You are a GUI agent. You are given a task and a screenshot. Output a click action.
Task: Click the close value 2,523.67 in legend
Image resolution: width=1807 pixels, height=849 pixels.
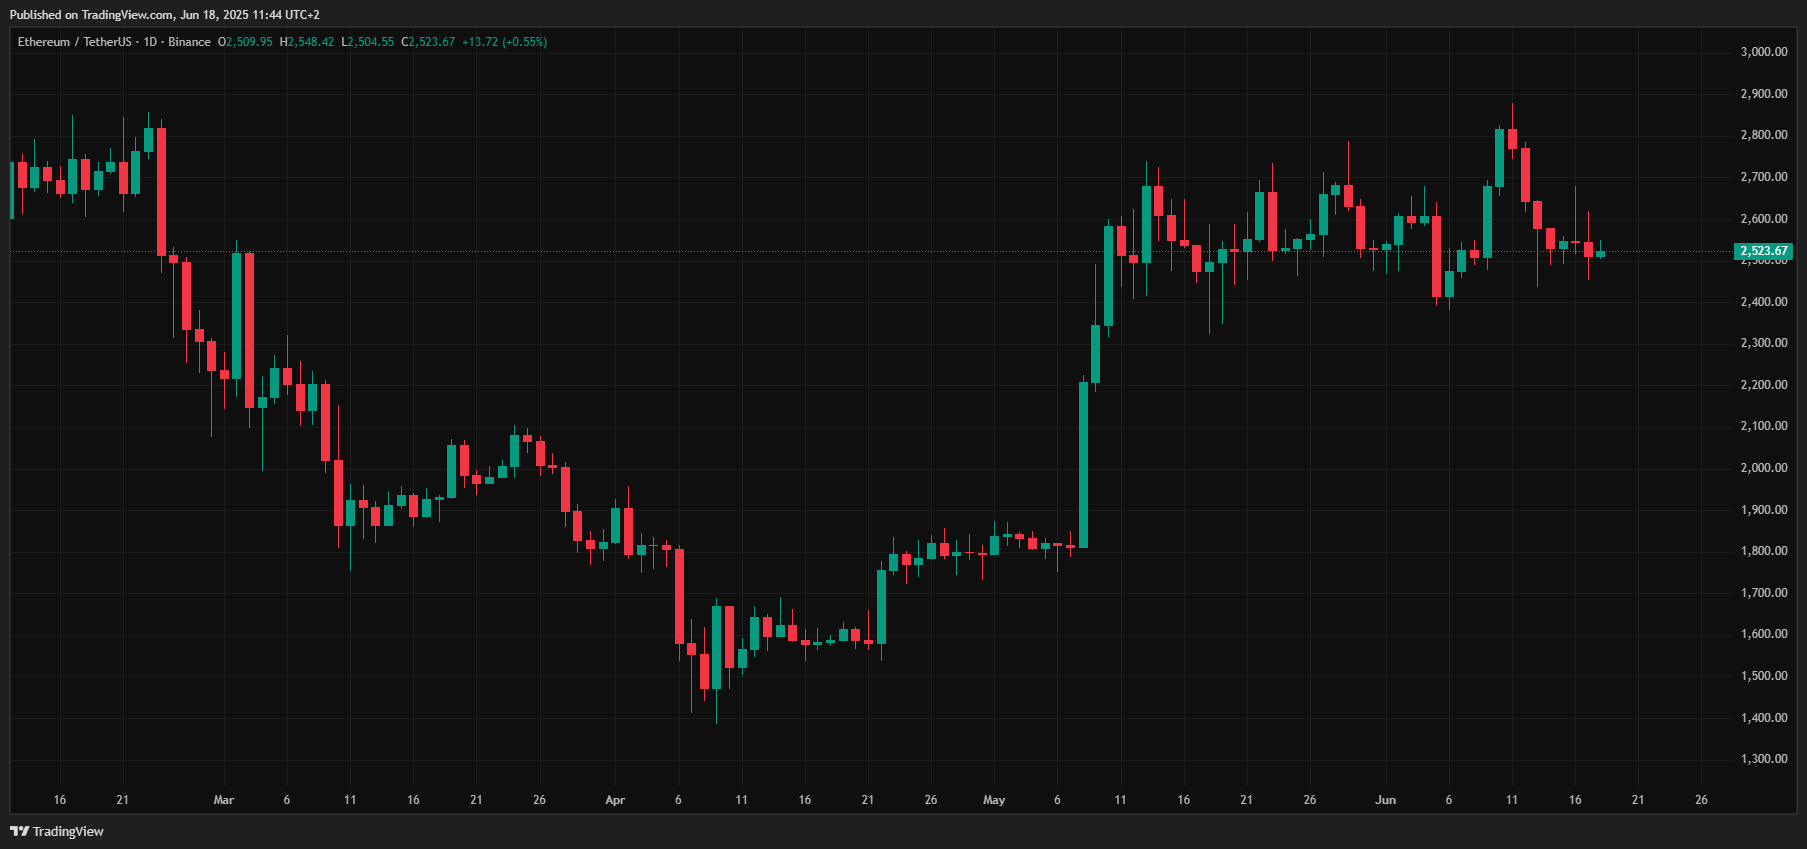[x=432, y=42]
